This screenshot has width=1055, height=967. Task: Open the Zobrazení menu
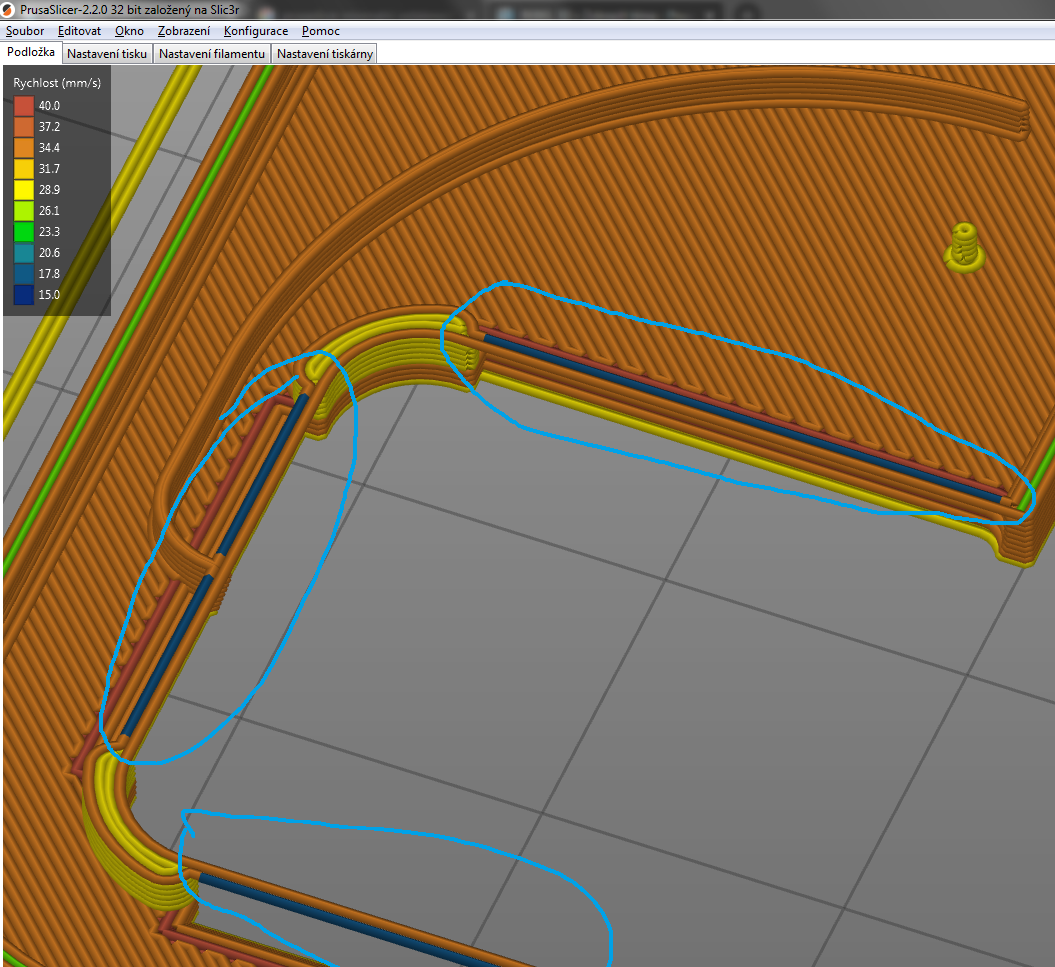pos(184,31)
